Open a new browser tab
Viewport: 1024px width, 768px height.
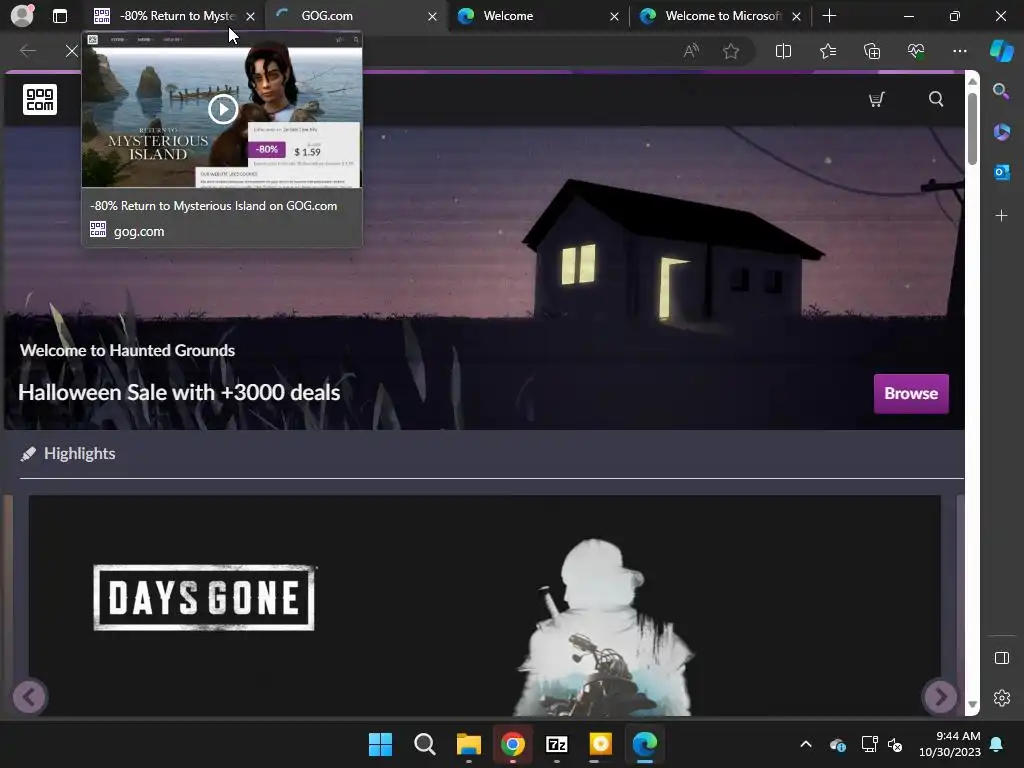pyautogui.click(x=829, y=16)
